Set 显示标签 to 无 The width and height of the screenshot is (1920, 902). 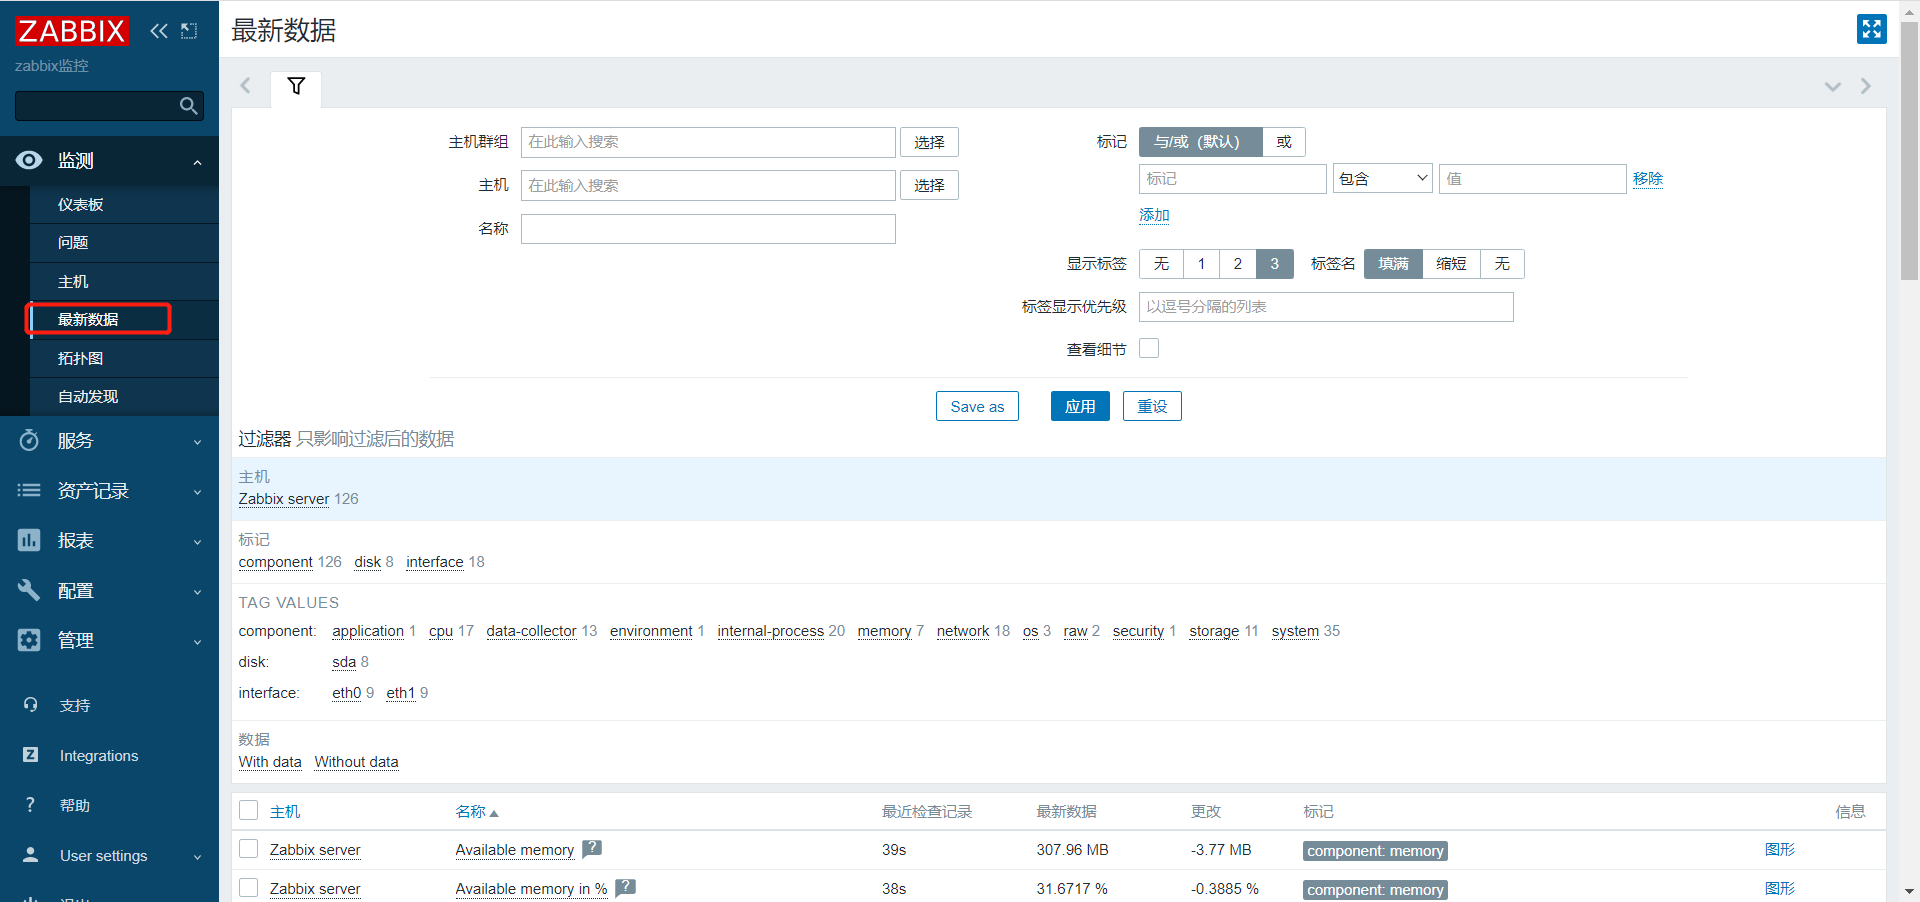click(1161, 264)
